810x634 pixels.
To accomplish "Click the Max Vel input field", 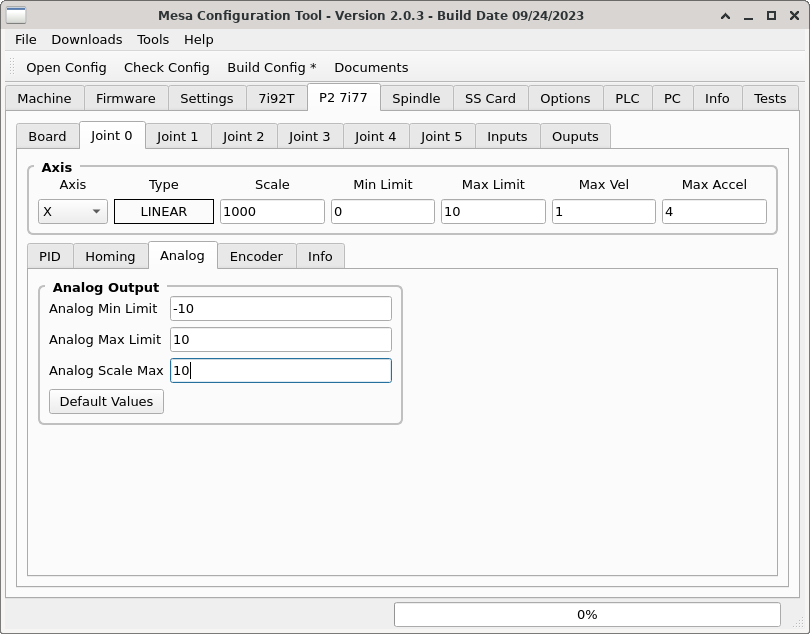I will tap(604, 211).
